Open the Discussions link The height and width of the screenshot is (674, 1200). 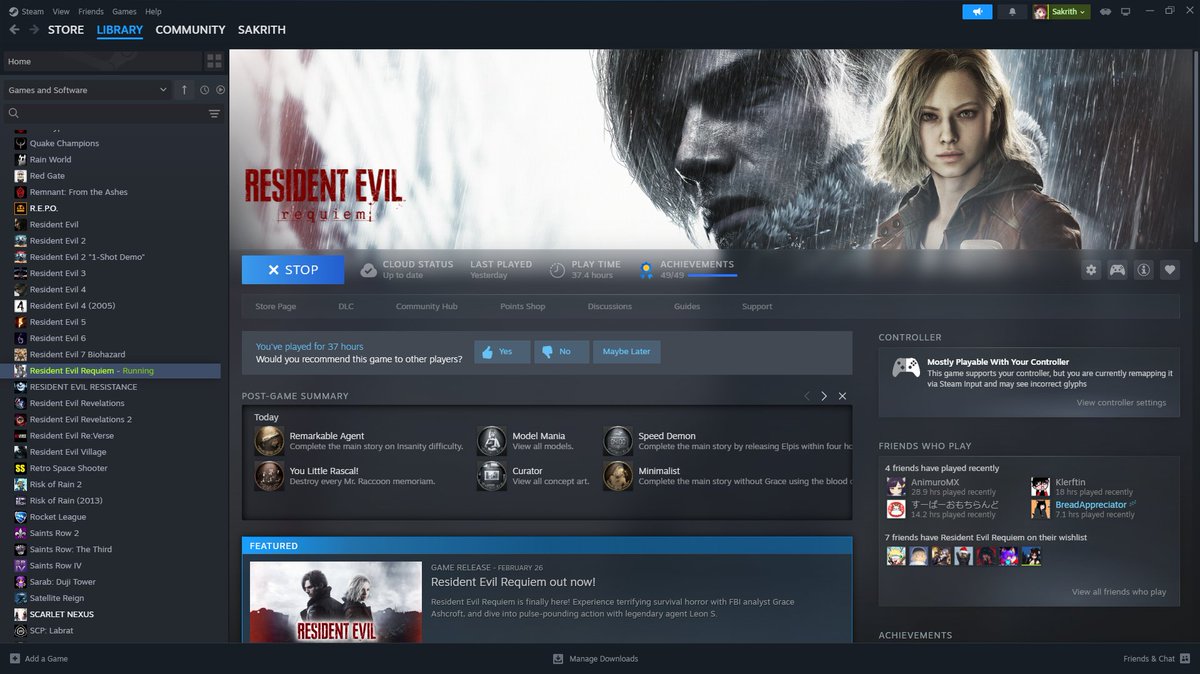[x=610, y=307]
